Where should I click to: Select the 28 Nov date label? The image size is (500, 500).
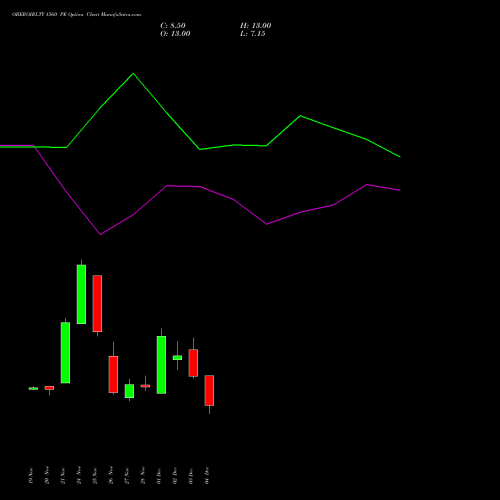click(143, 476)
